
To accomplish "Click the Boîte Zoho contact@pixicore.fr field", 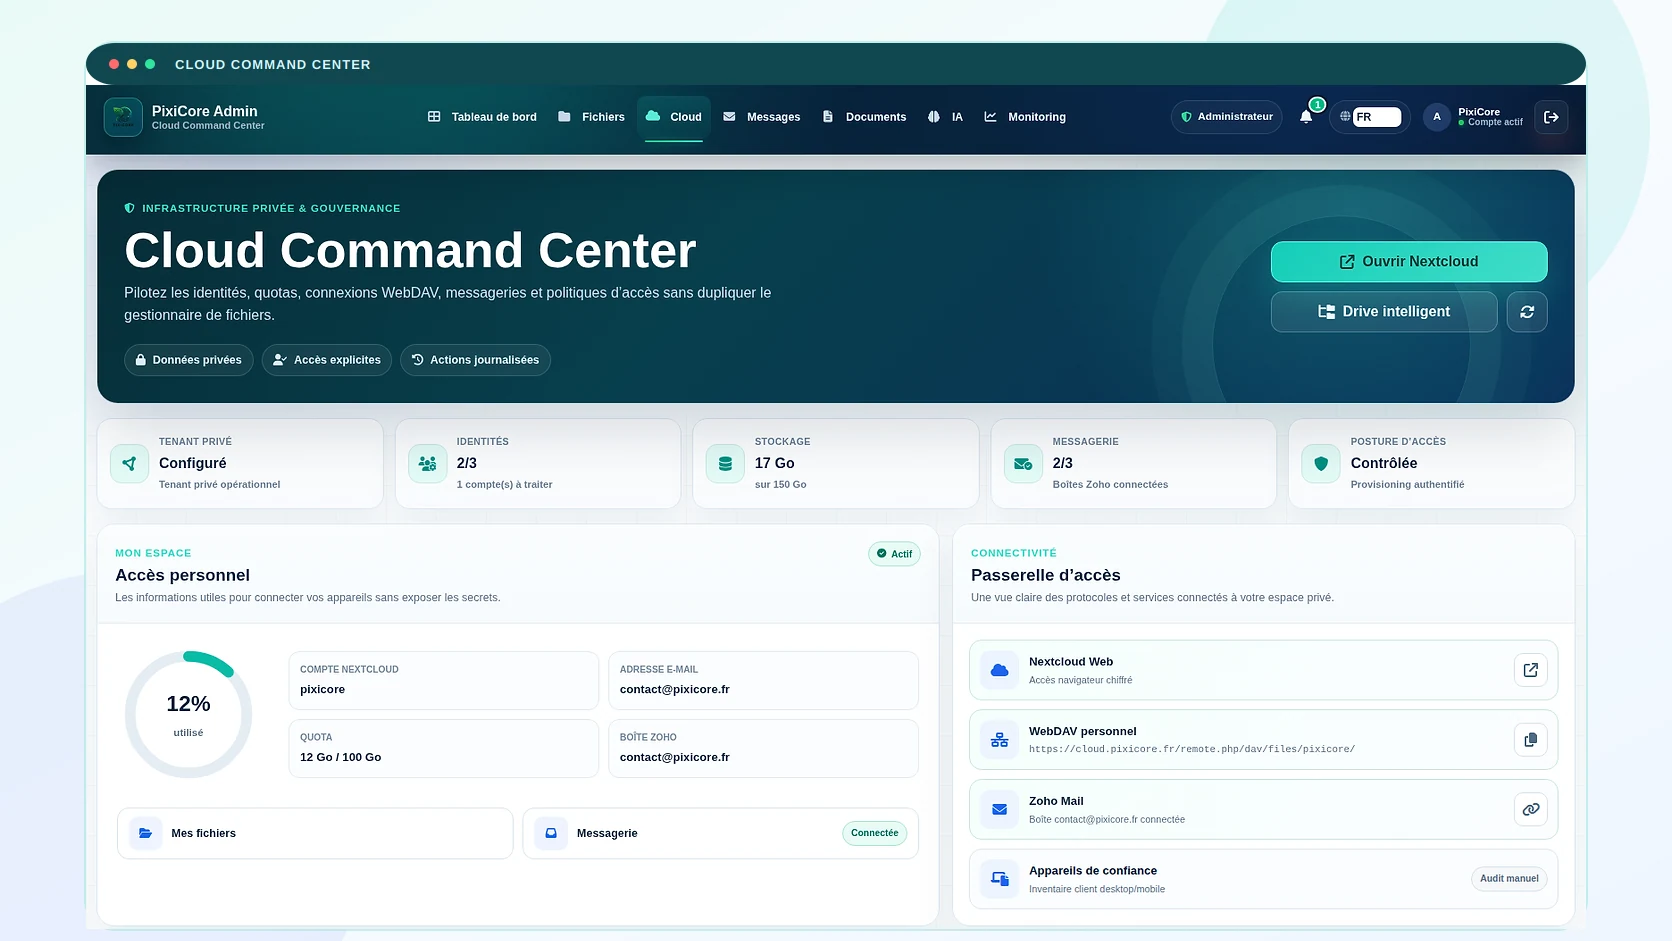I will pyautogui.click(x=763, y=749).
